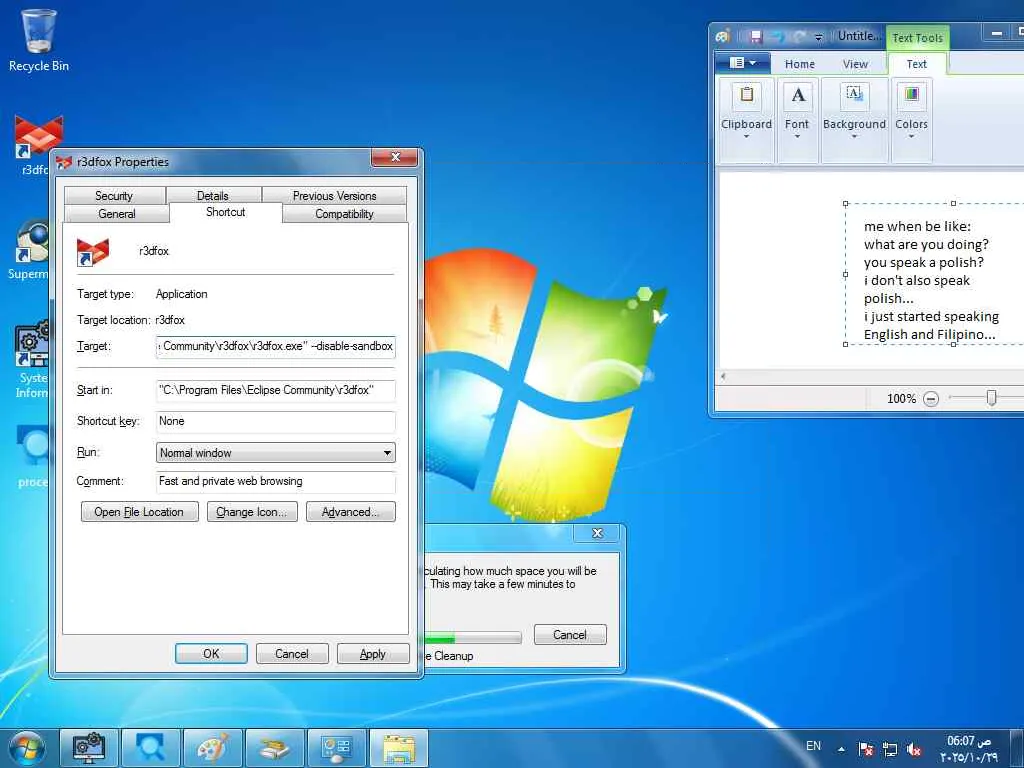Click the Undo arrow in Paint's title bar
Screen dimensions: 1024x768
point(778,37)
